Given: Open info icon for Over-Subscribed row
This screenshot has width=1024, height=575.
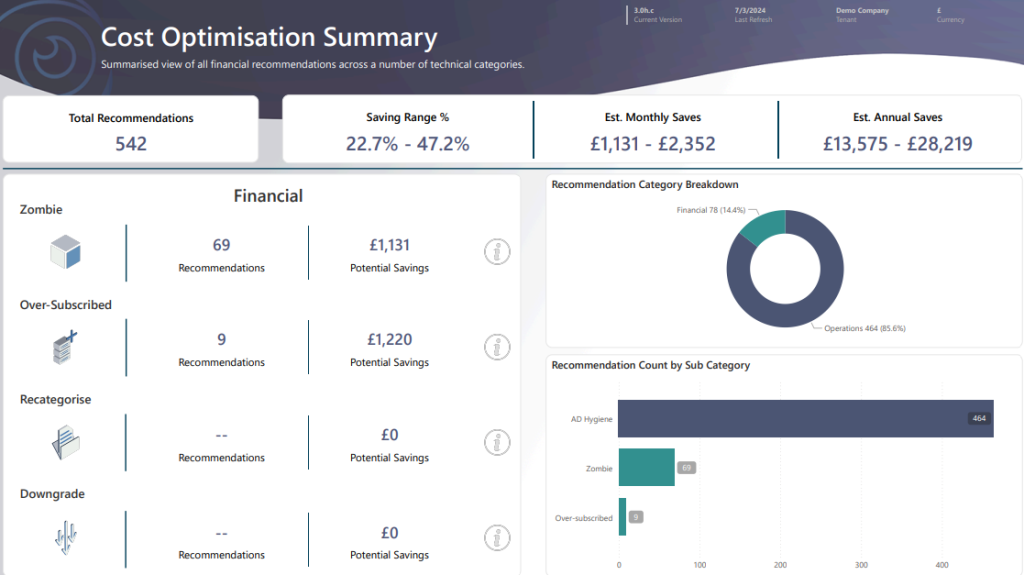Looking at the screenshot, I should pyautogui.click(x=497, y=347).
